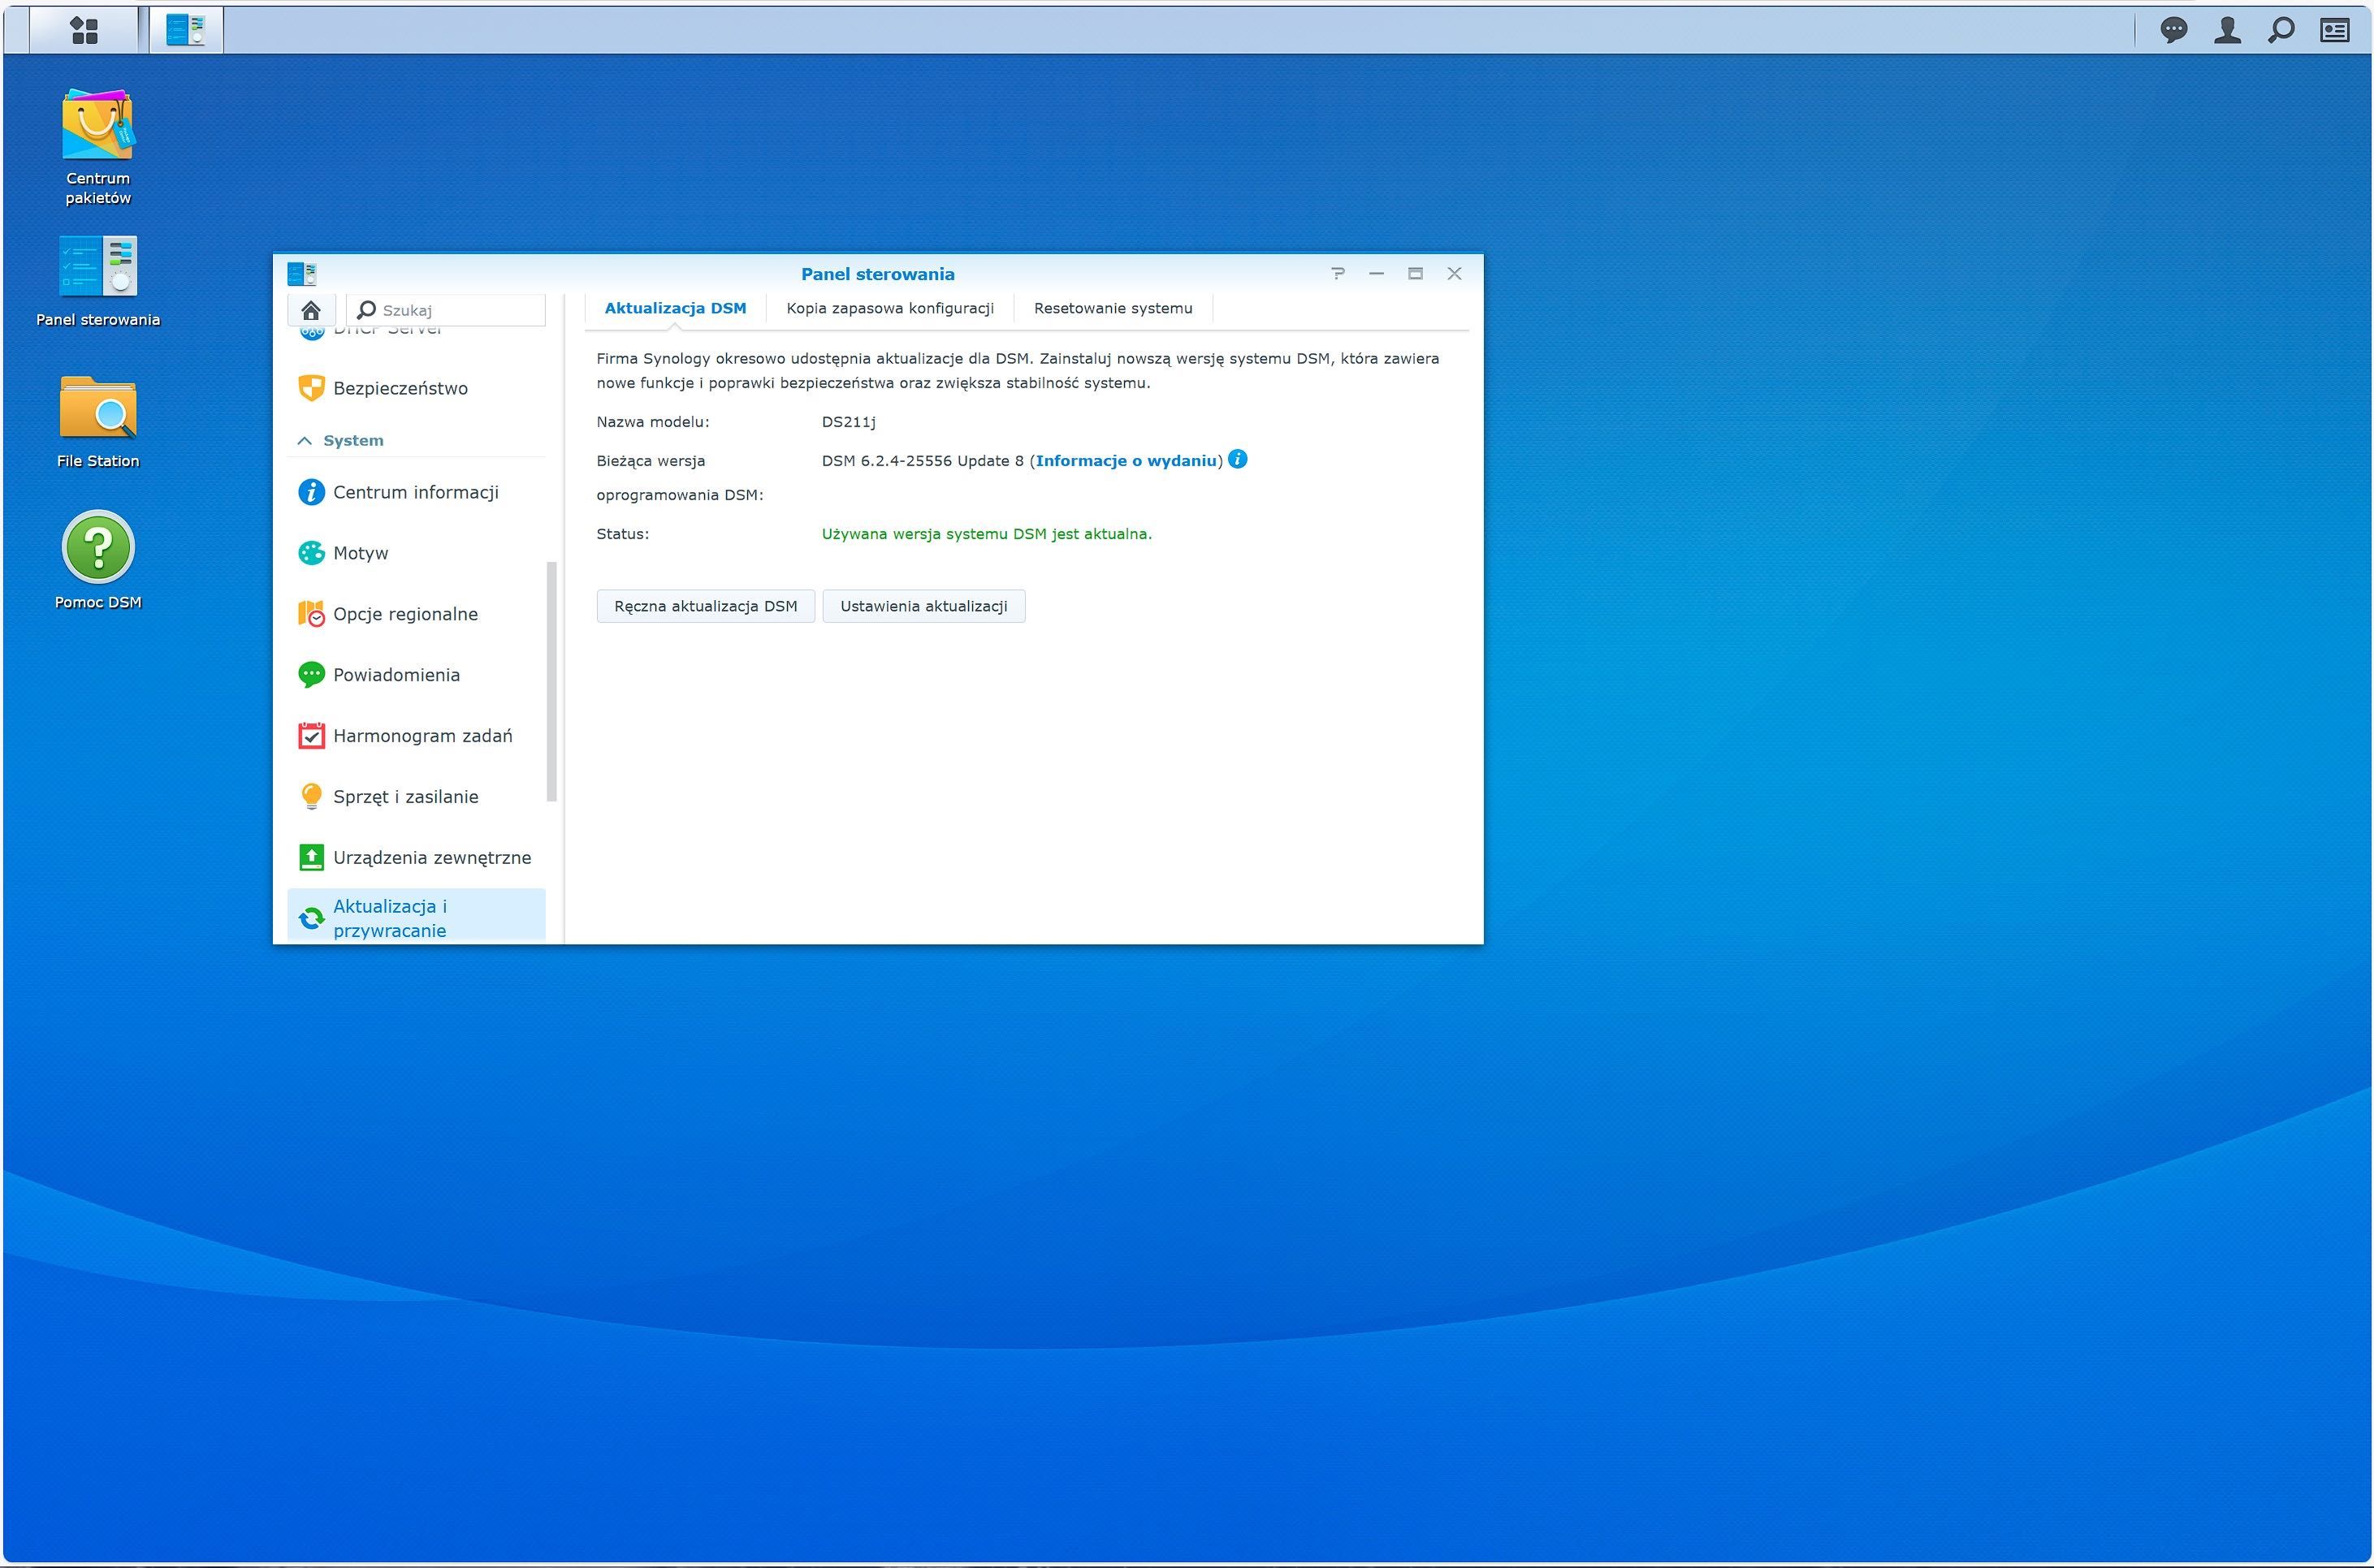Viewport: 2374px width, 1568px height.
Task: Click the Opcje regionalne map icon
Action: (312, 614)
